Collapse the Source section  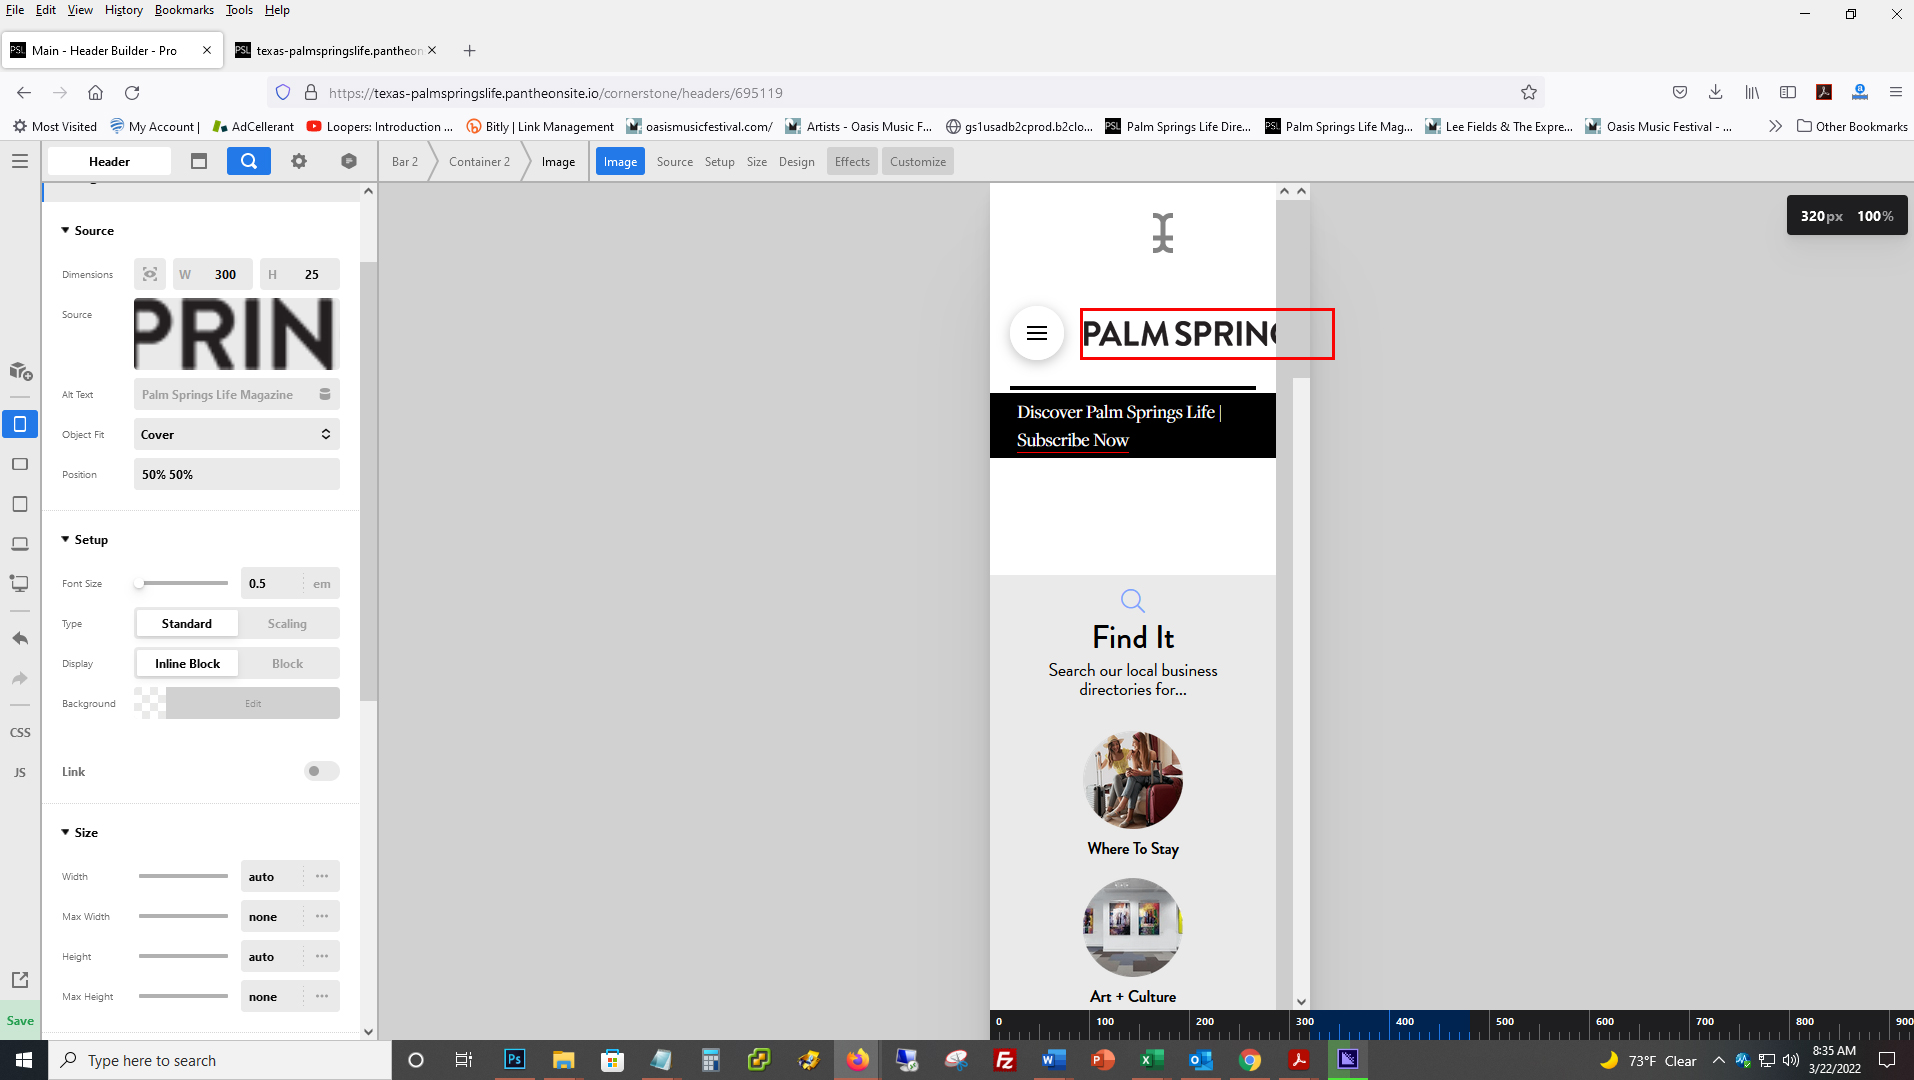87,230
